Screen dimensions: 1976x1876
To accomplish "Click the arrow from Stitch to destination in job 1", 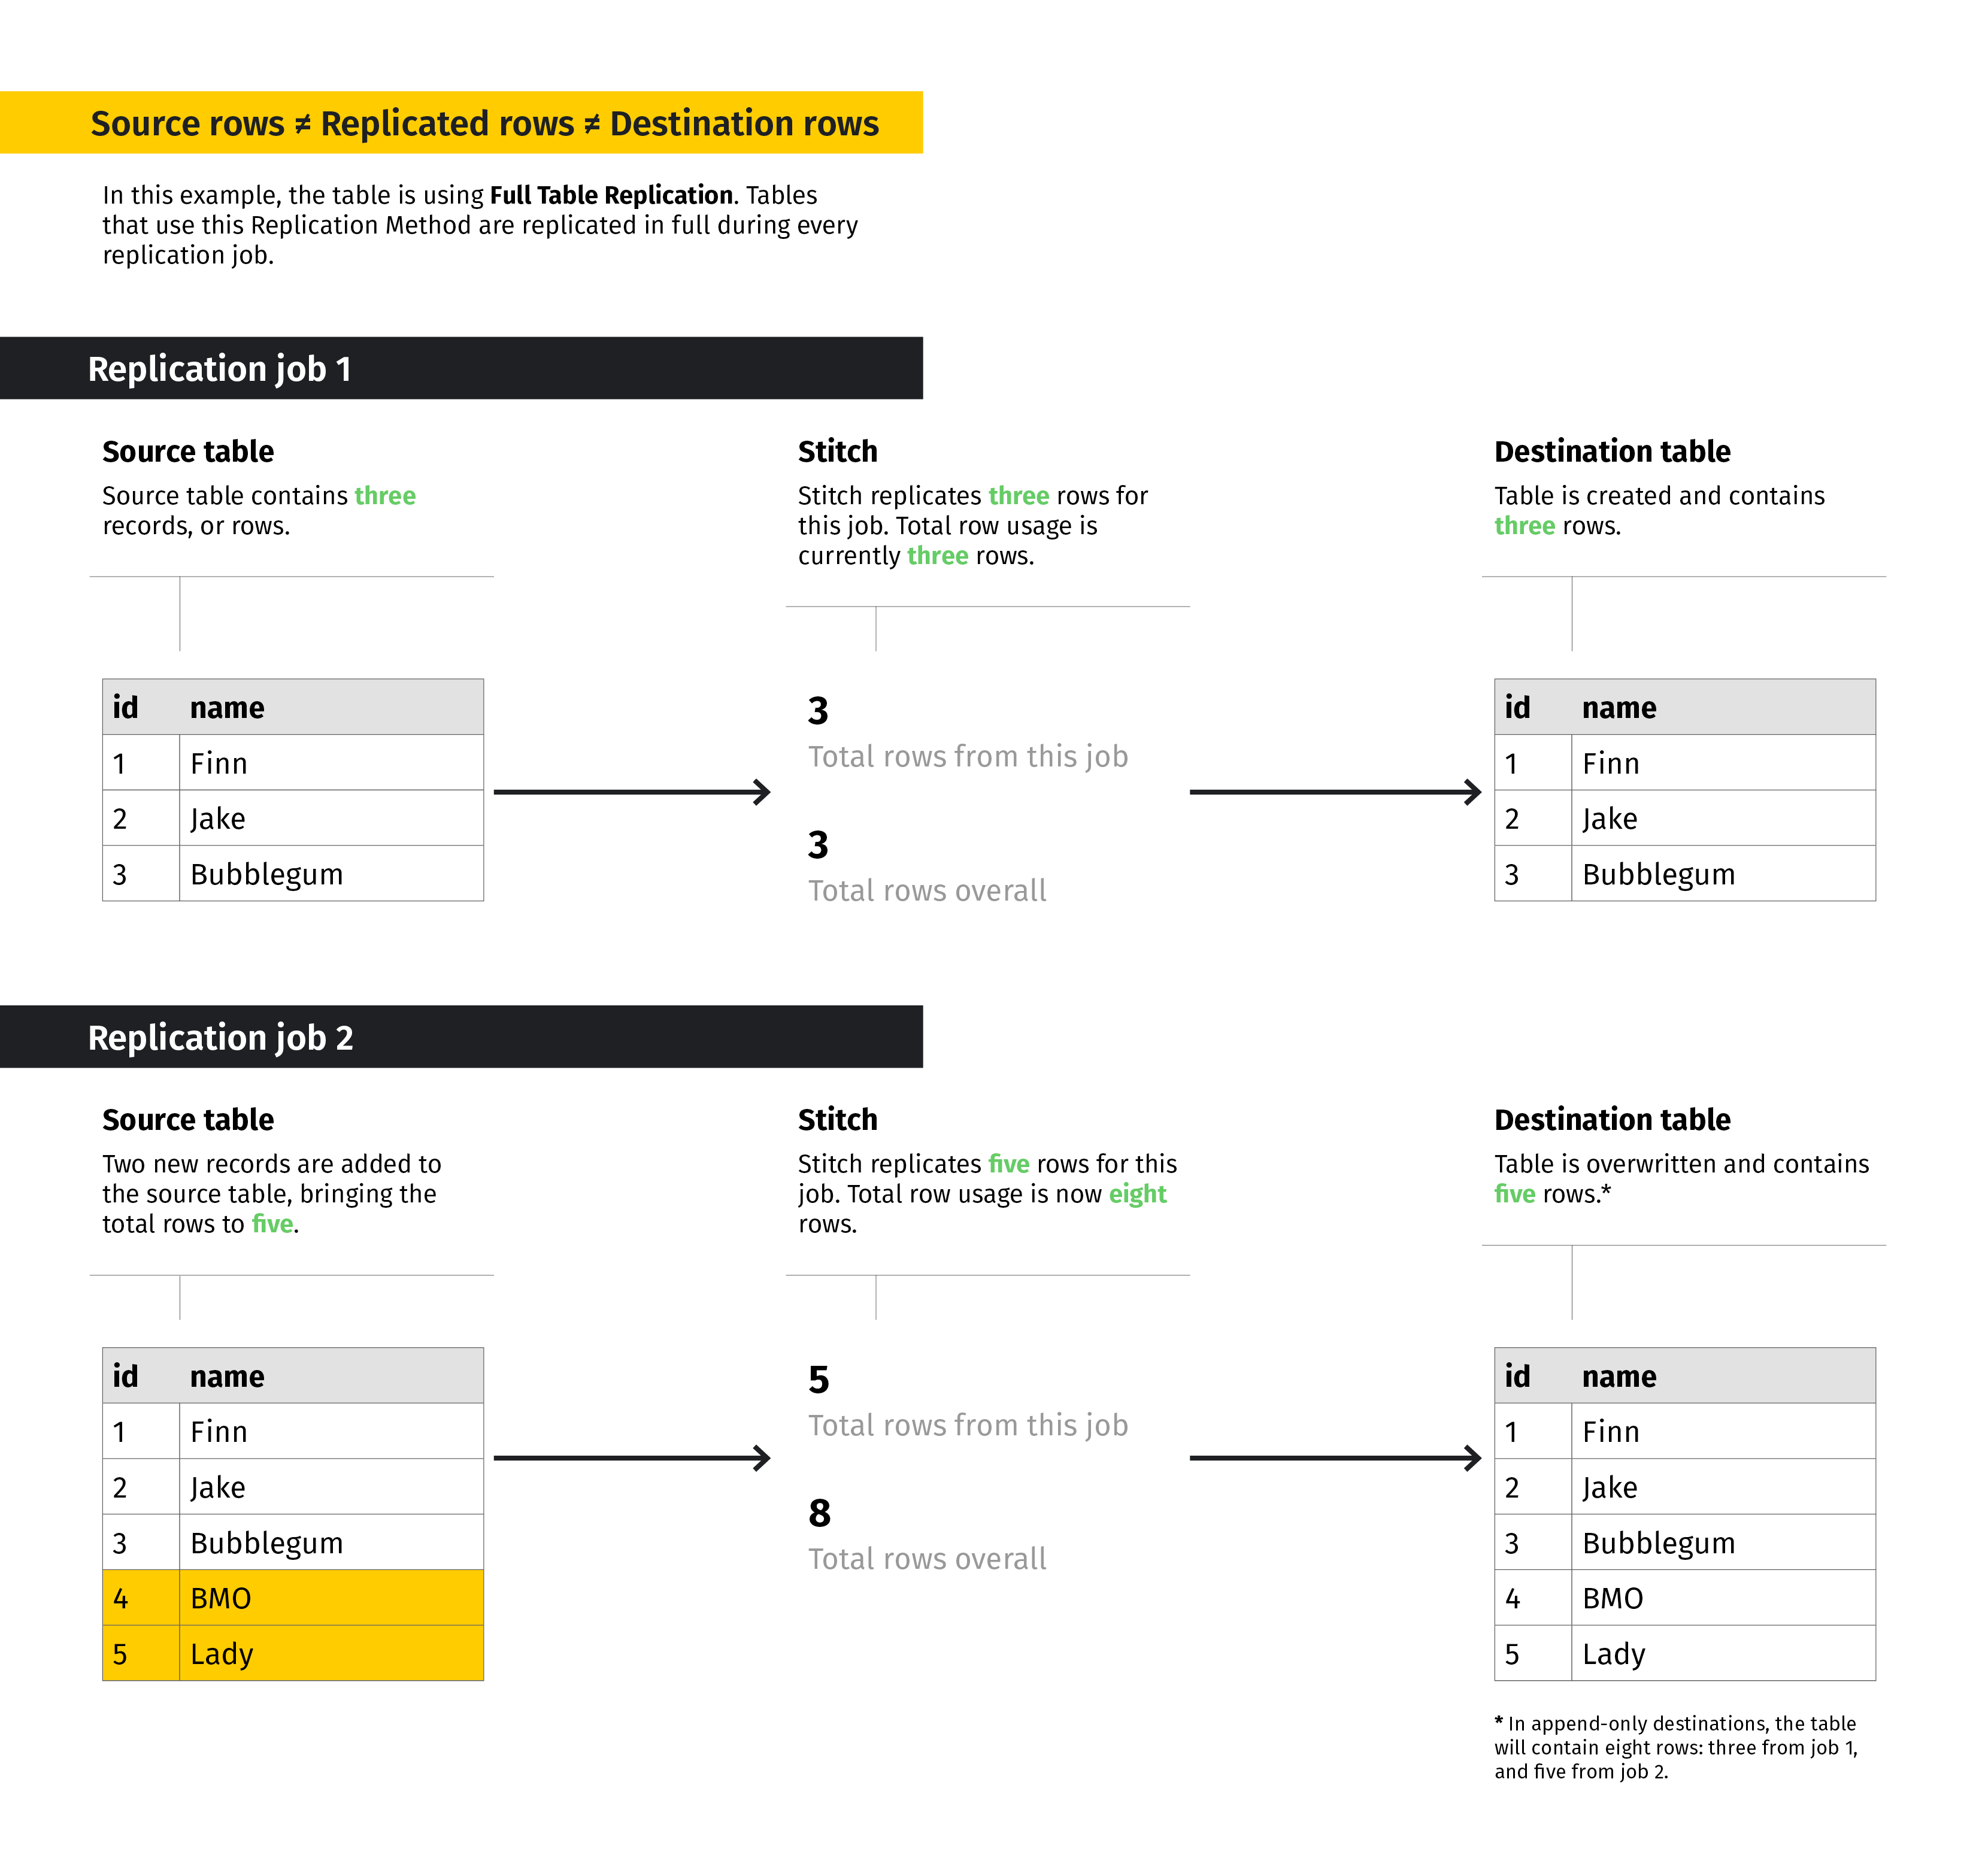I will [1334, 792].
